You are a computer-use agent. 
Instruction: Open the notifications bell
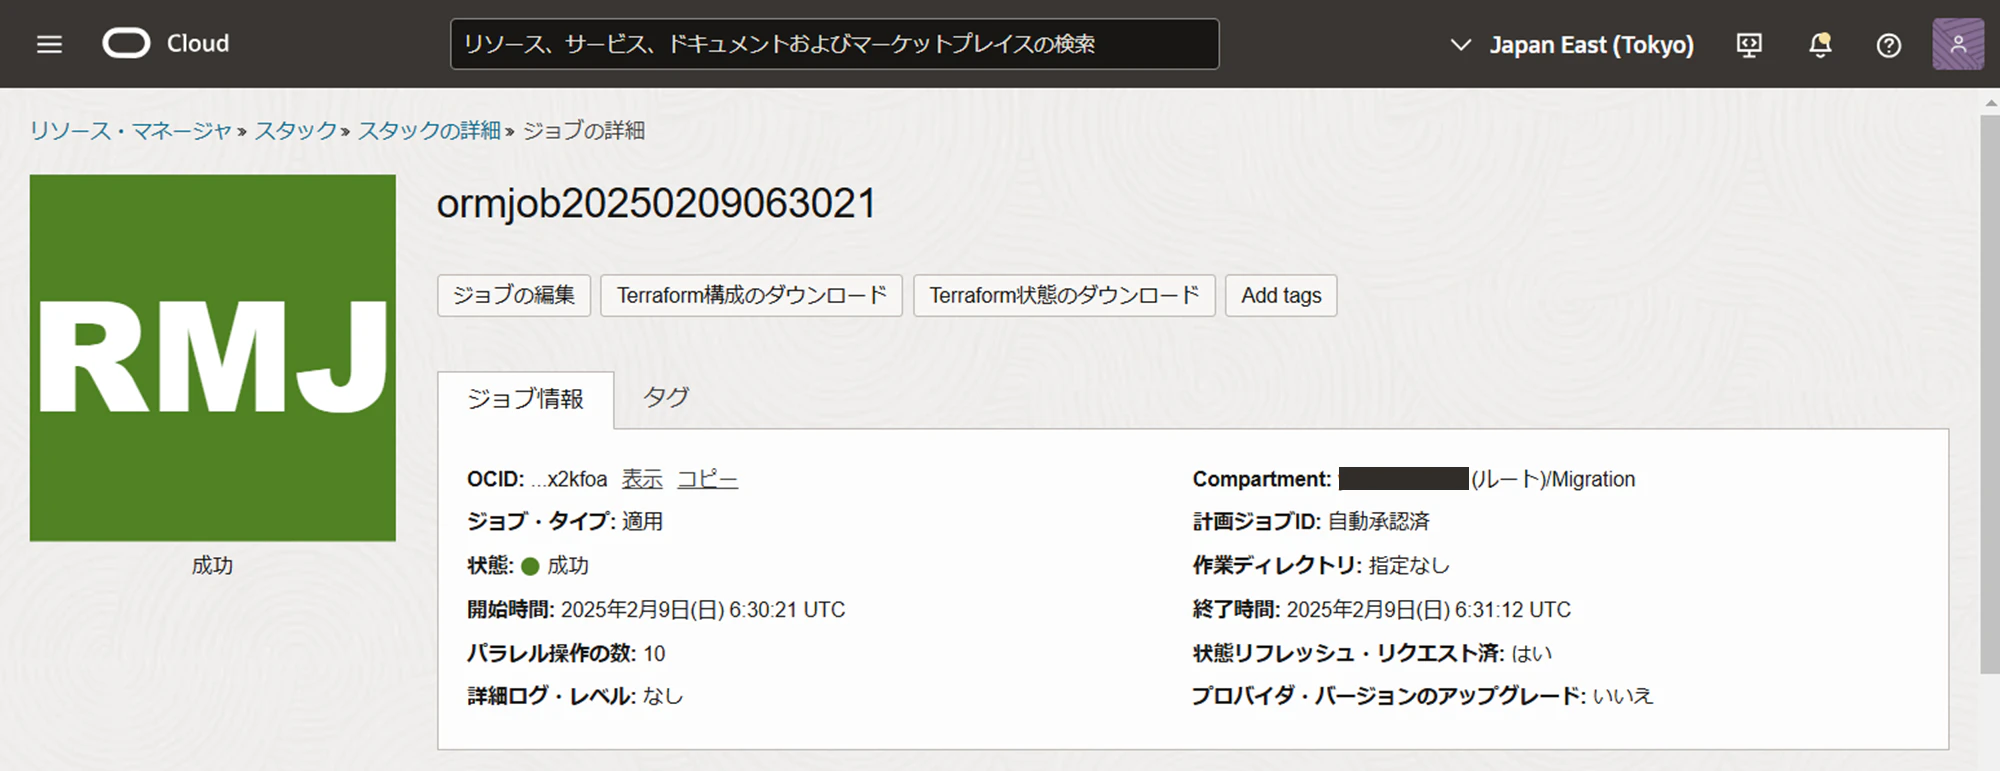click(x=1820, y=45)
